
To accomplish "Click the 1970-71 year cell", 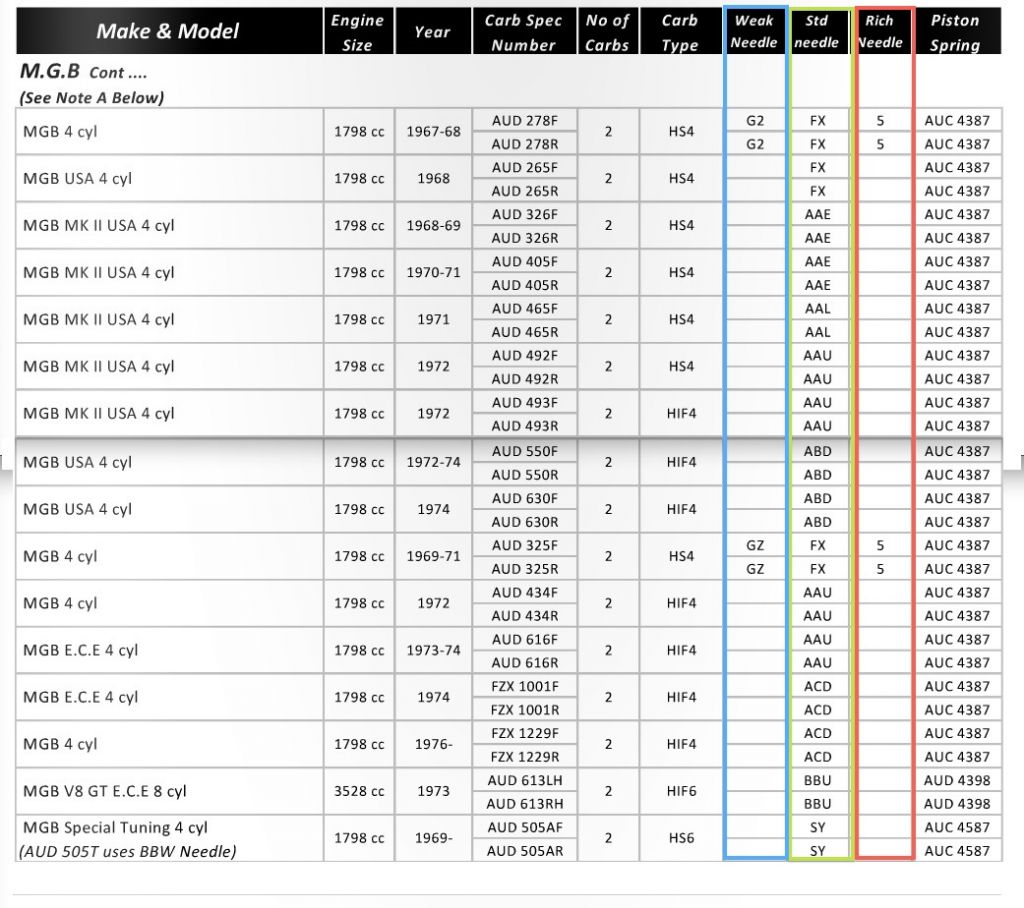I will click(x=433, y=272).
